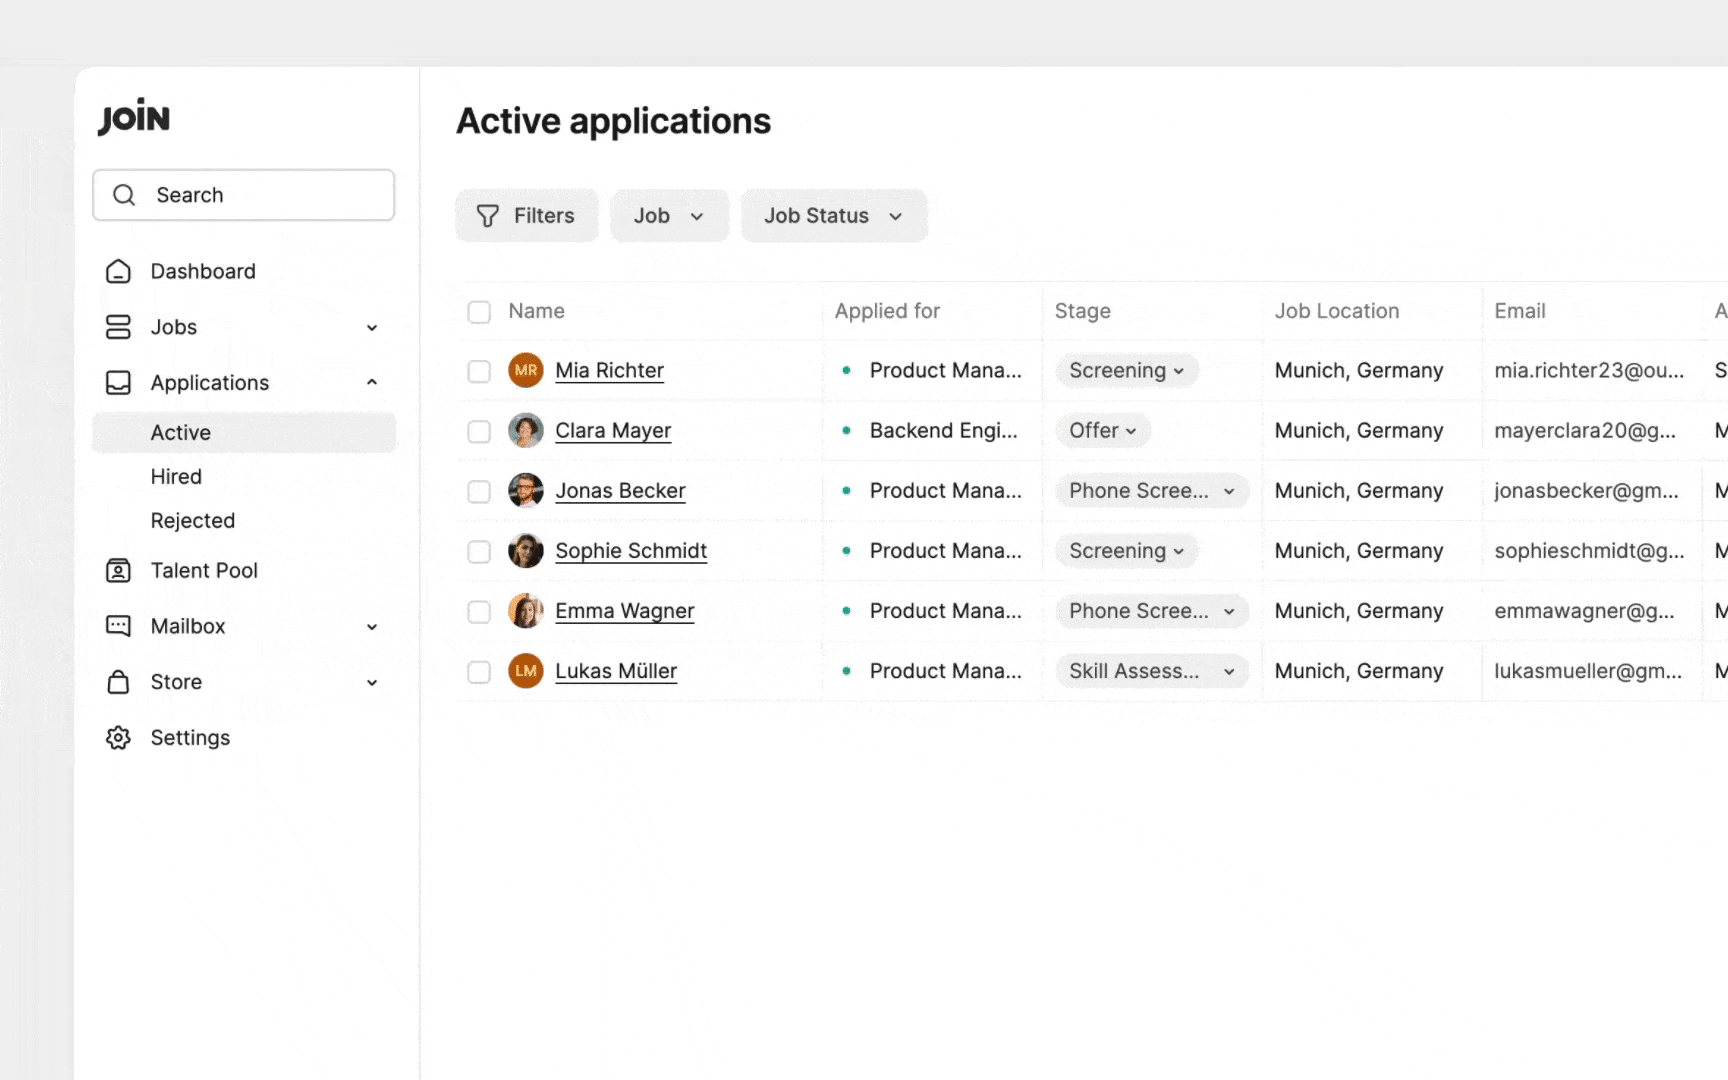Toggle the select-all checkbox in header
This screenshot has height=1080, width=1728.
[x=479, y=312]
